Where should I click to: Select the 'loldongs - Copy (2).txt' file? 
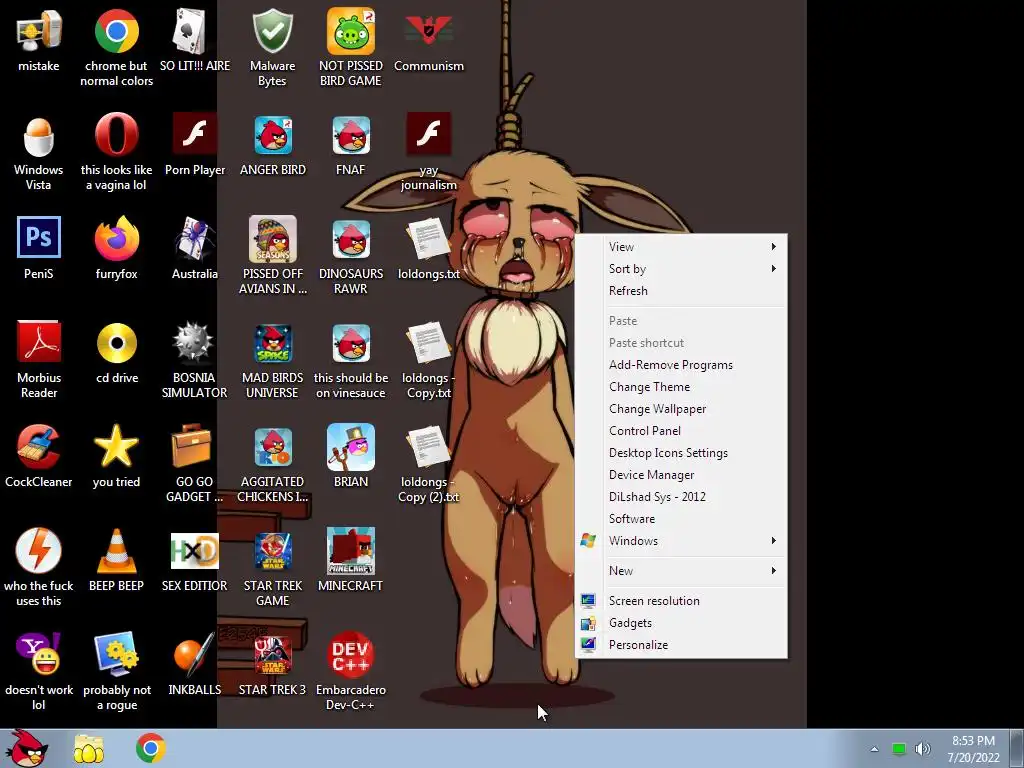428,447
